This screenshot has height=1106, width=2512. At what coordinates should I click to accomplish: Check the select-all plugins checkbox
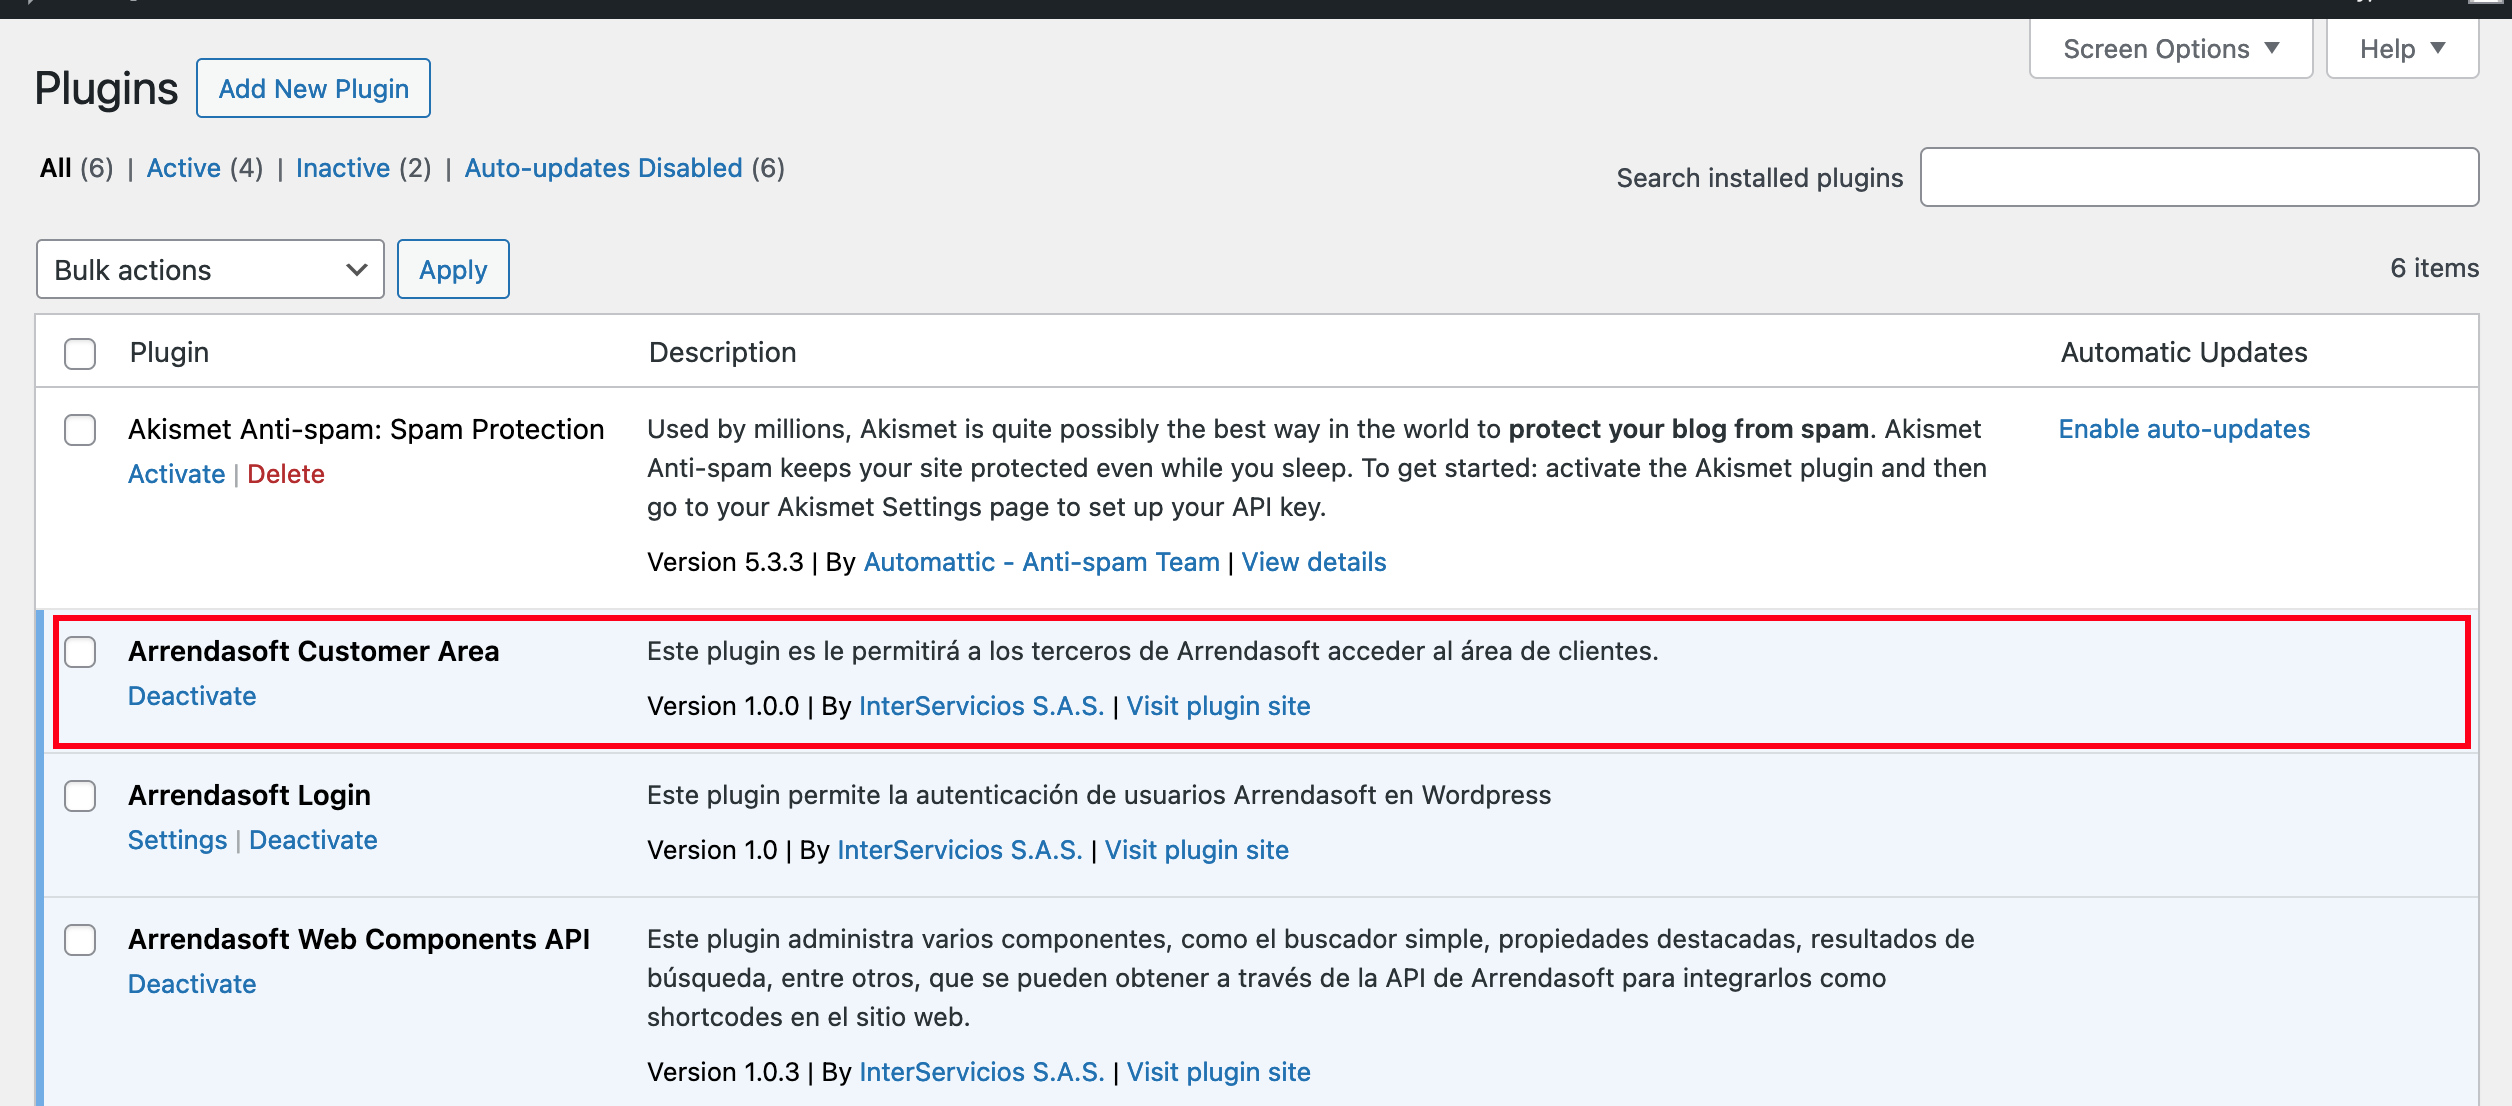click(x=80, y=354)
